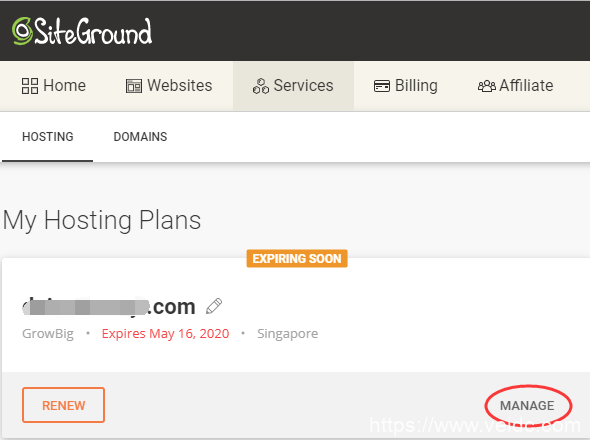
Task: Select the Services menu label
Action: 303,85
